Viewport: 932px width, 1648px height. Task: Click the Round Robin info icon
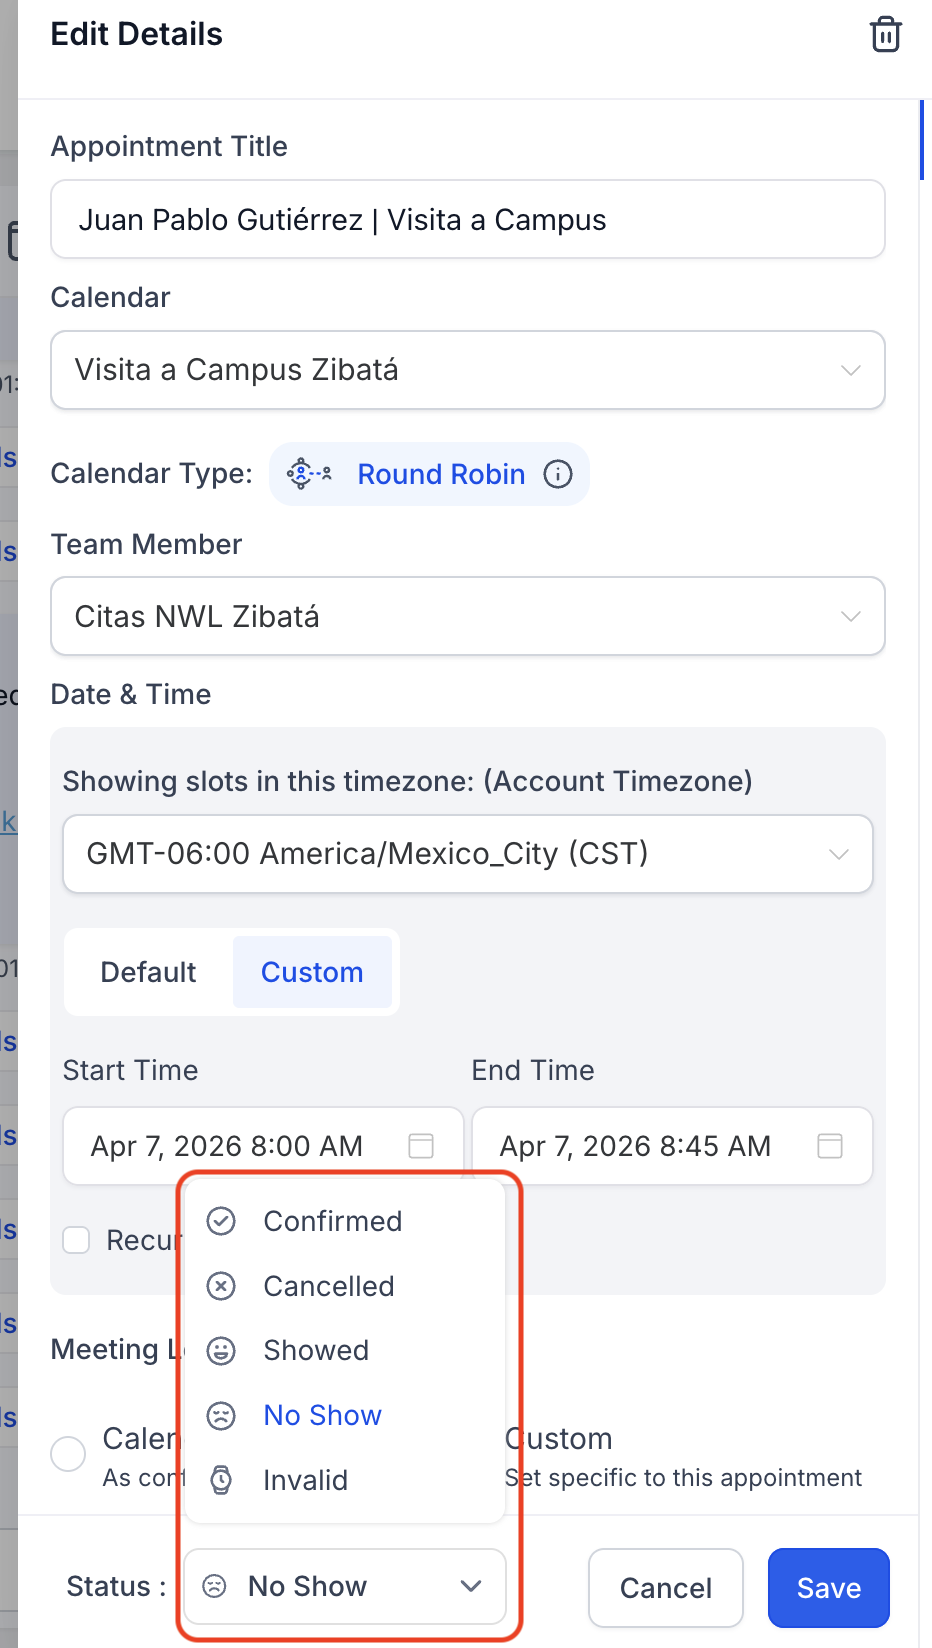(558, 474)
